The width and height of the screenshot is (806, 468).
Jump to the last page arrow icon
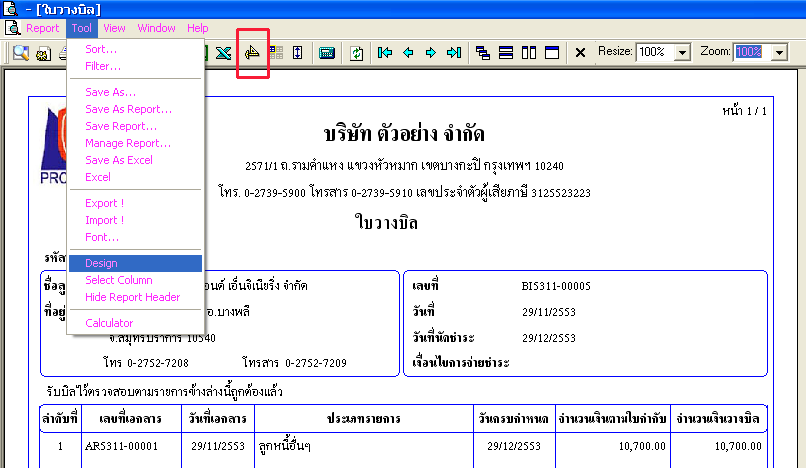click(x=454, y=52)
